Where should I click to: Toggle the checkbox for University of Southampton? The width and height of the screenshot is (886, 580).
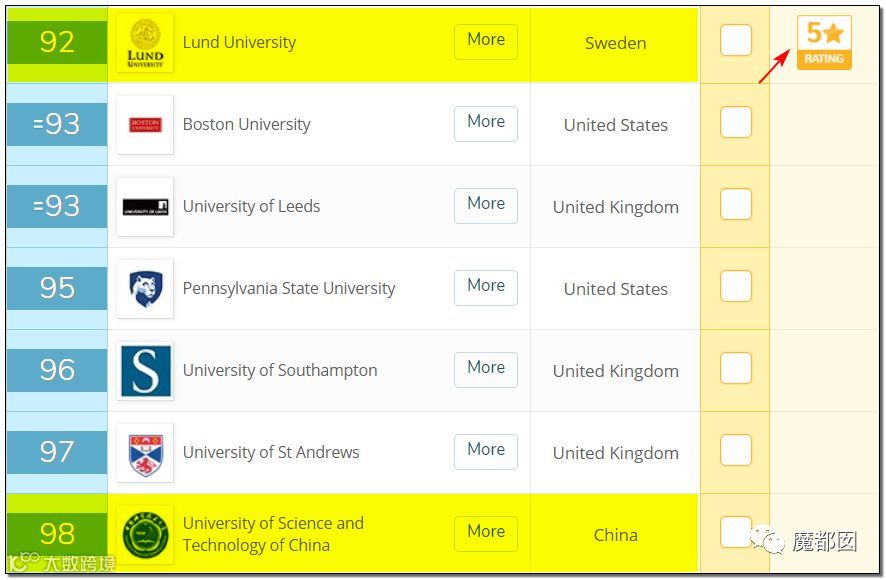(736, 369)
